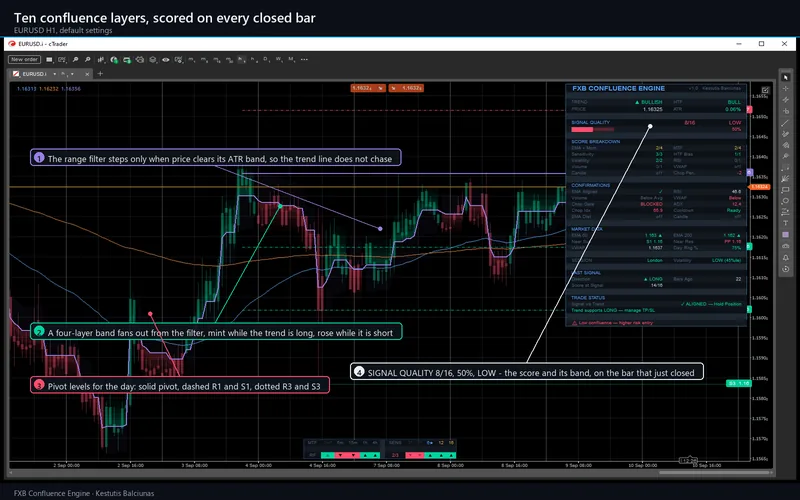Click the SCORE BREAKDOWN section label
The image size is (800, 500).
[595, 141]
